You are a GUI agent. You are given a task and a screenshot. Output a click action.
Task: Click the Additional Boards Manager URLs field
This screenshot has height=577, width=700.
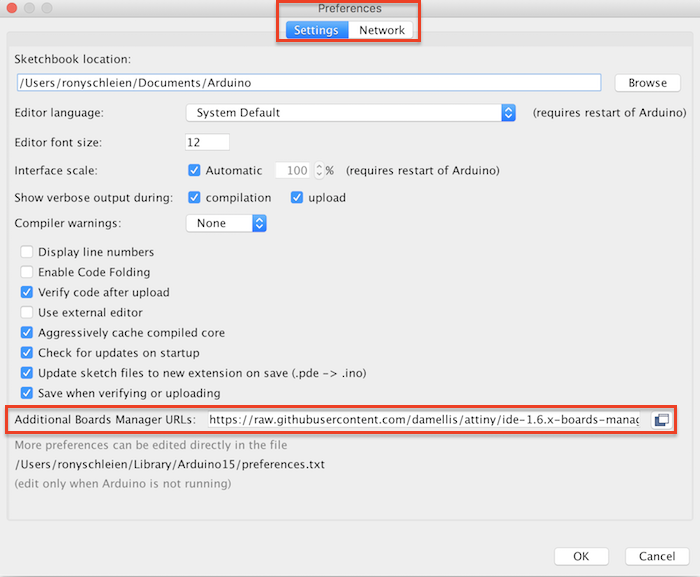pyautogui.click(x=424, y=420)
